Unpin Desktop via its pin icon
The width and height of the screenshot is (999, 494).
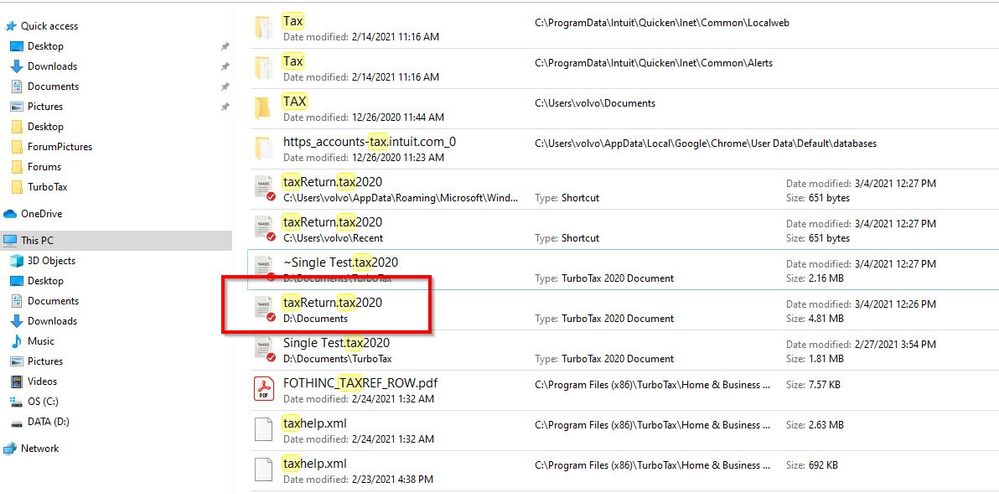click(x=224, y=47)
